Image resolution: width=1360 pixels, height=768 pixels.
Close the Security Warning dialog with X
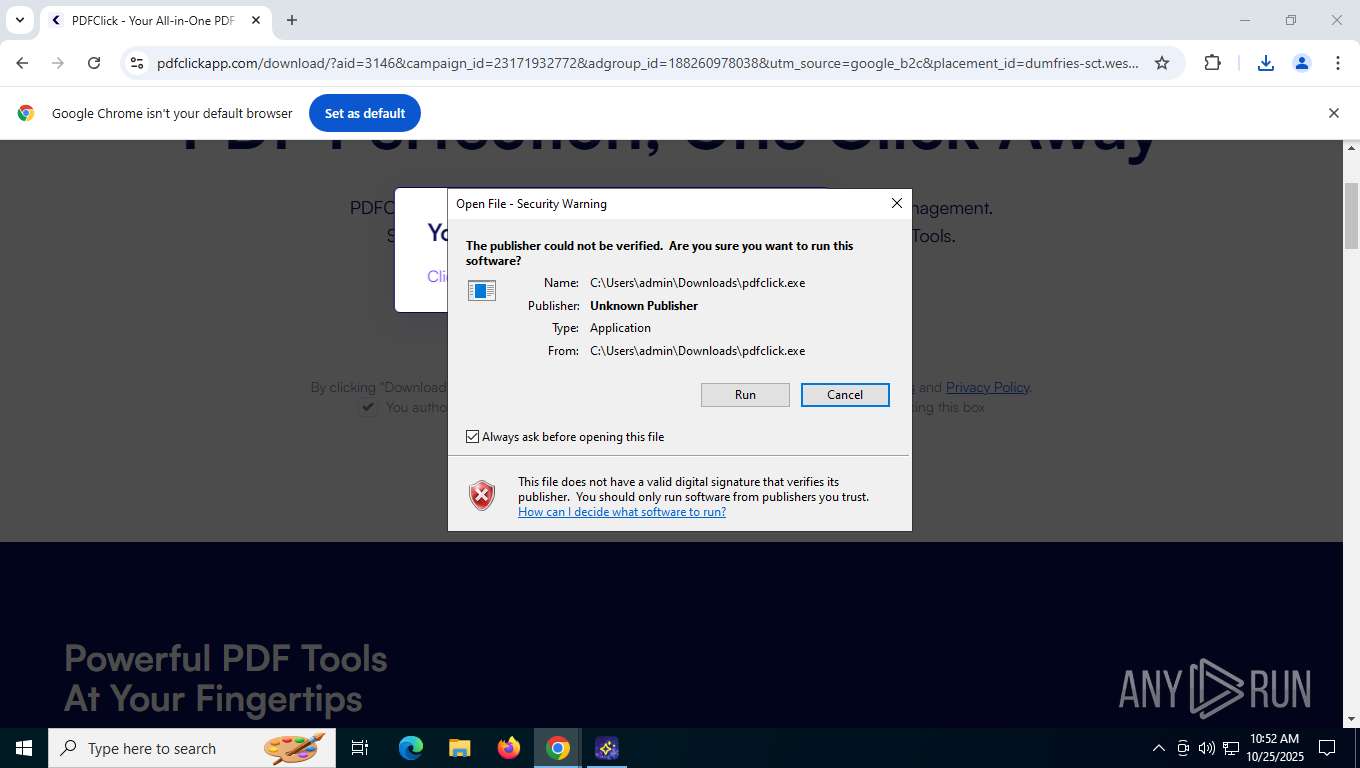(897, 203)
